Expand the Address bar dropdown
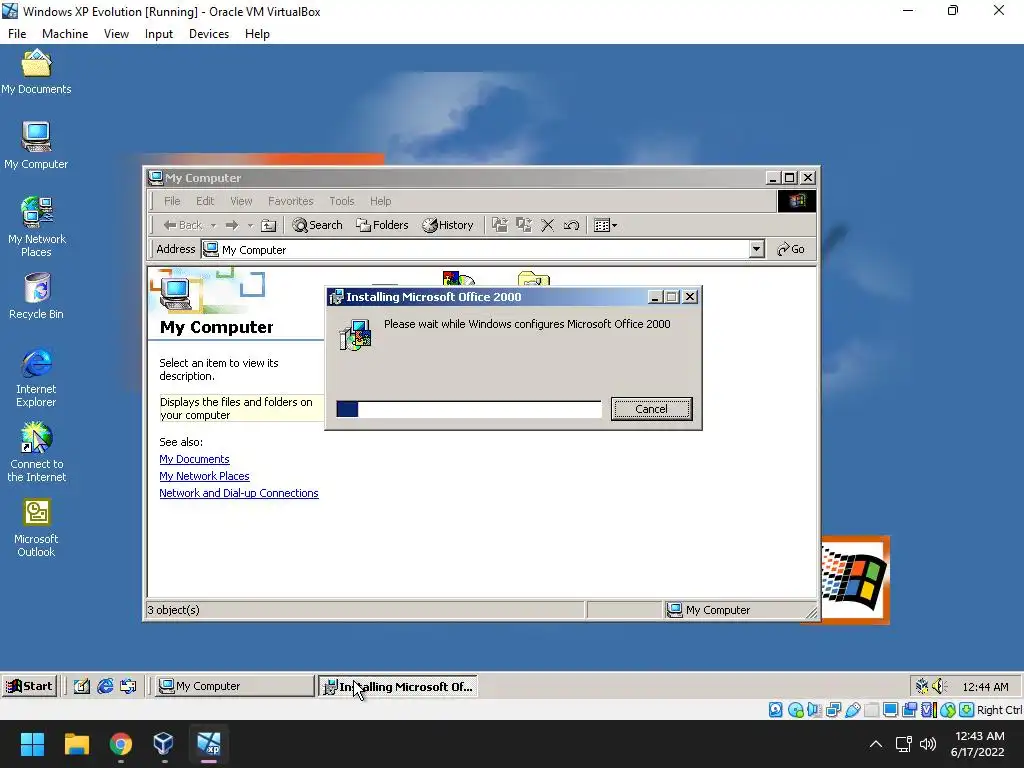This screenshot has height=768, width=1024. coord(756,249)
